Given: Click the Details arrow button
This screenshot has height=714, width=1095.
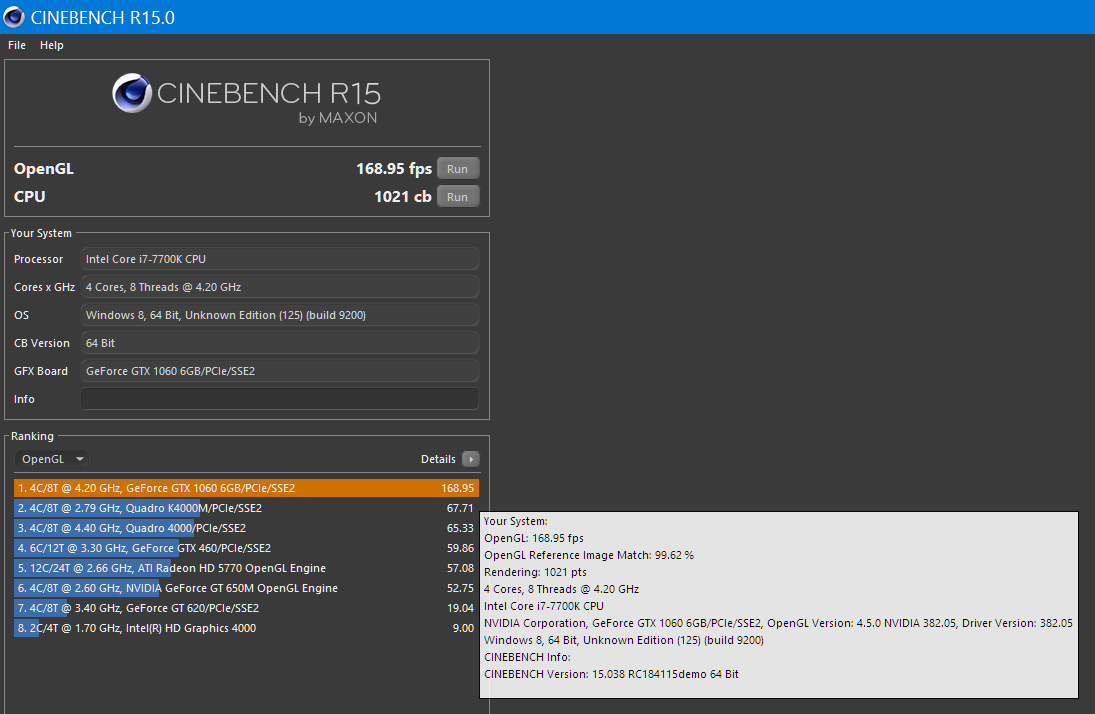Looking at the screenshot, I should tap(471, 459).
